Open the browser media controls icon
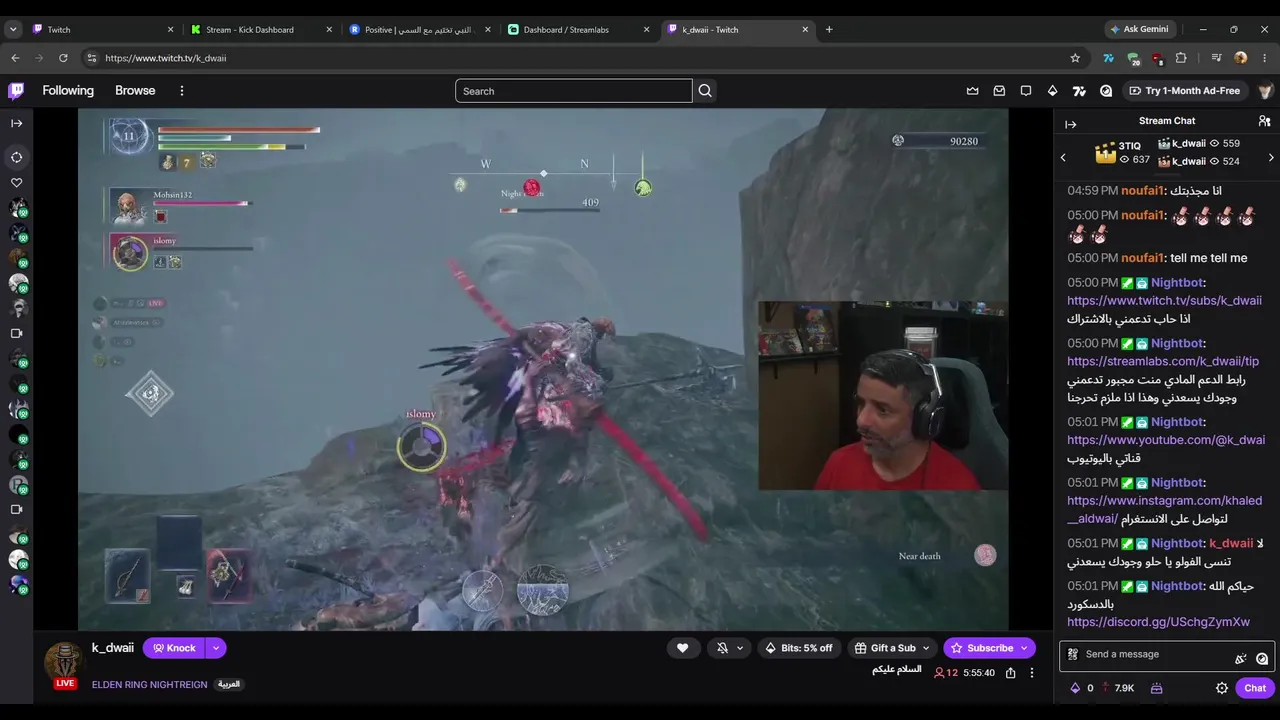1280x720 pixels. coord(1217,58)
